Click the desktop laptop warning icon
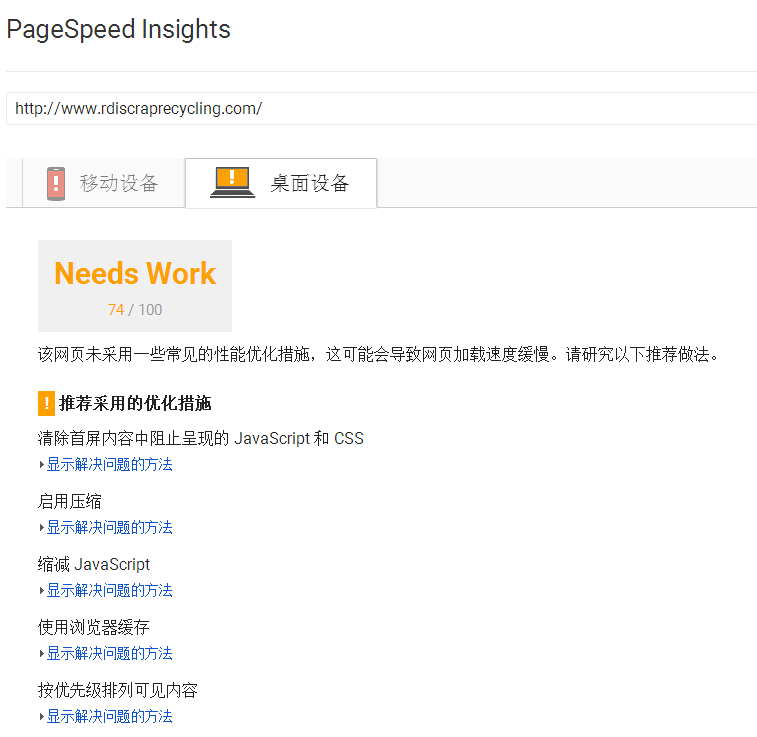Viewport: 757px width, 737px height. [232, 182]
